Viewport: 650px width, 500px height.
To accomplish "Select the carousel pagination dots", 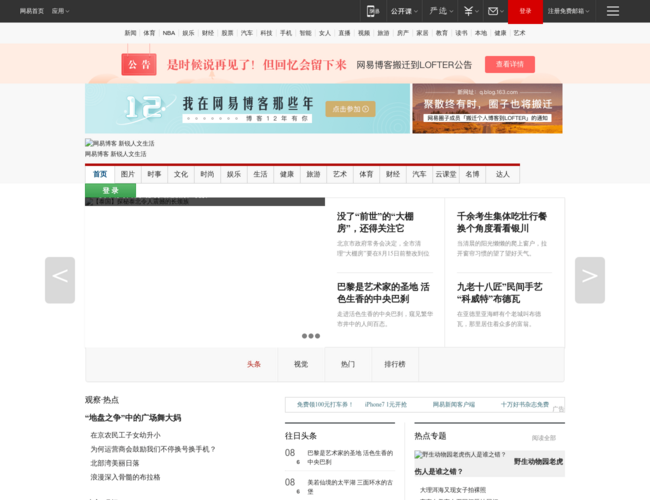I will point(310,336).
